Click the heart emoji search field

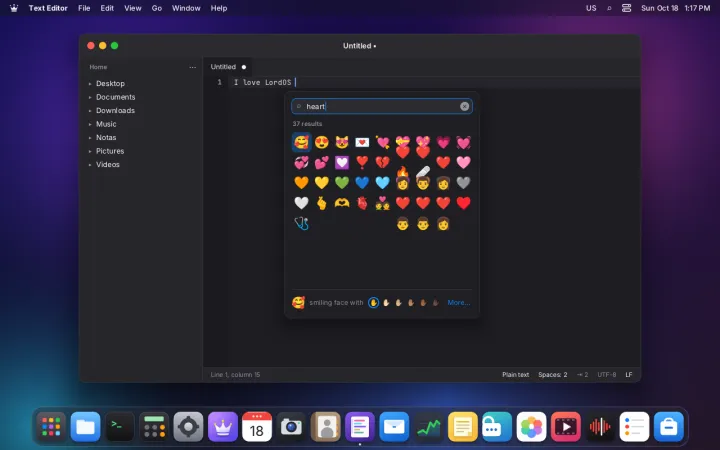[x=382, y=107]
